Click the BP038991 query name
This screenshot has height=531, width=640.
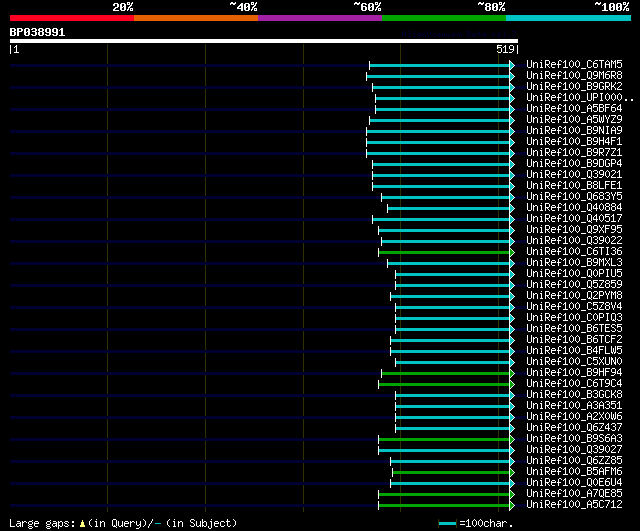point(37,32)
